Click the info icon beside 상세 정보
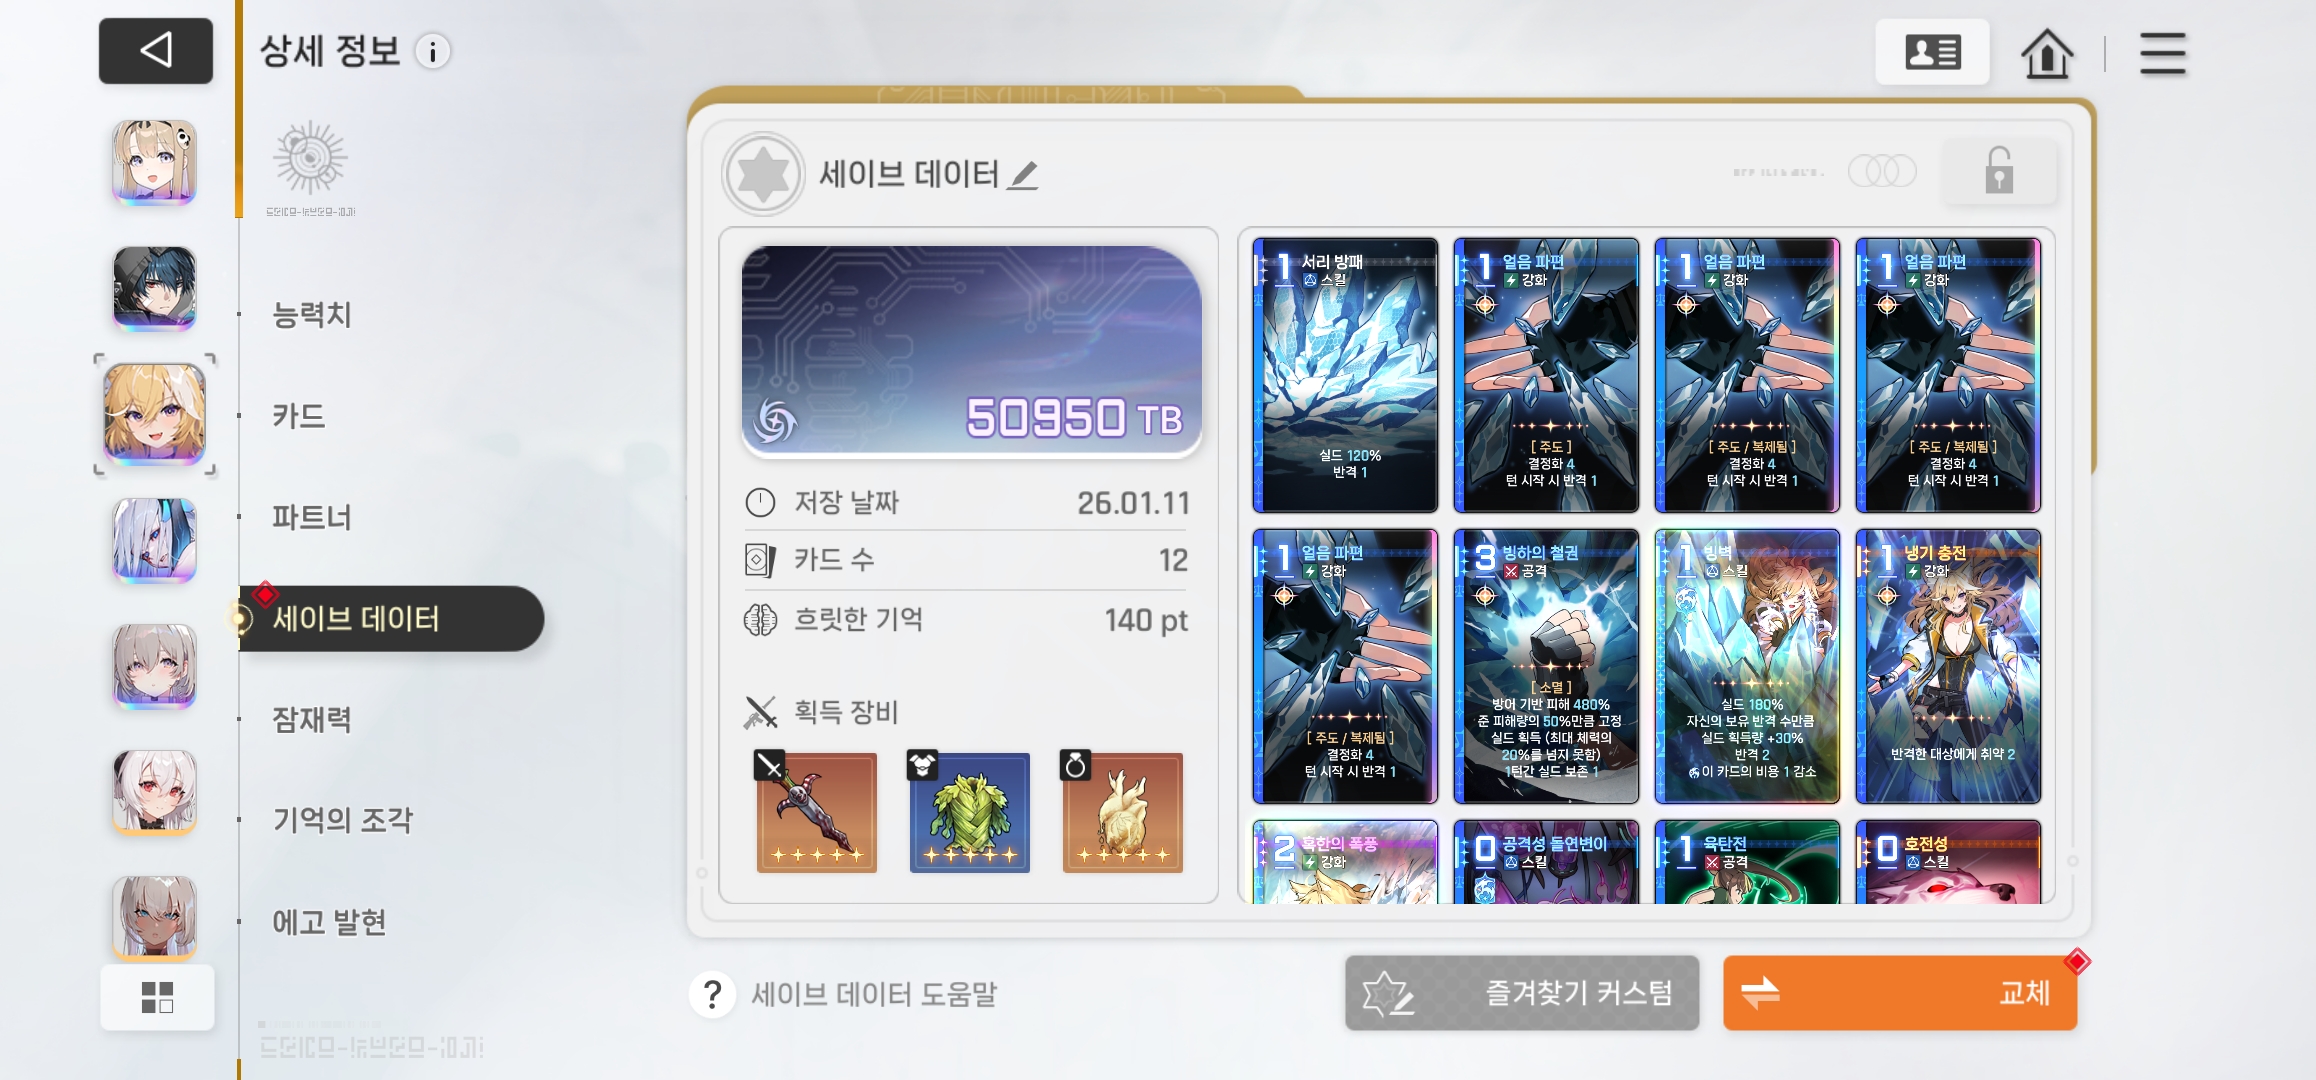Image resolution: width=2316 pixels, height=1080 pixels. 433,52
